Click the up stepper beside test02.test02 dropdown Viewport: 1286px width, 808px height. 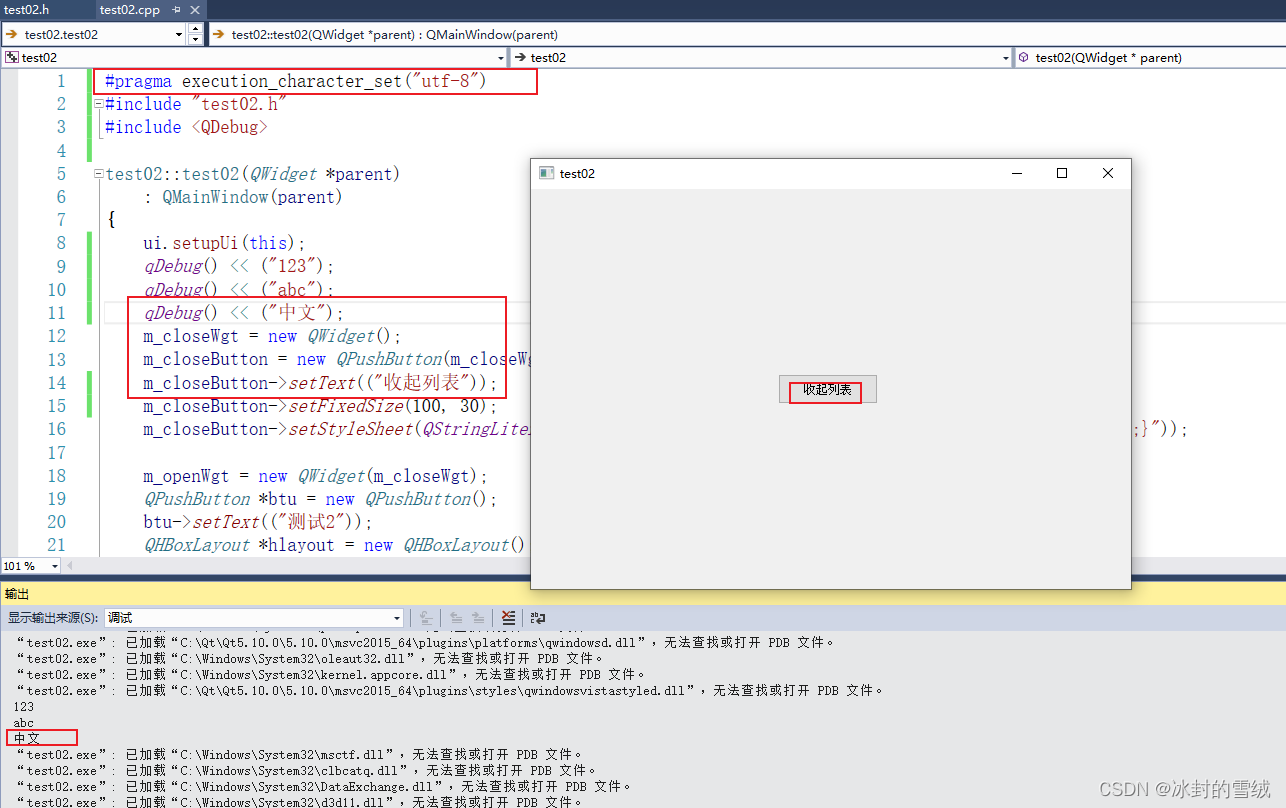[195, 29]
